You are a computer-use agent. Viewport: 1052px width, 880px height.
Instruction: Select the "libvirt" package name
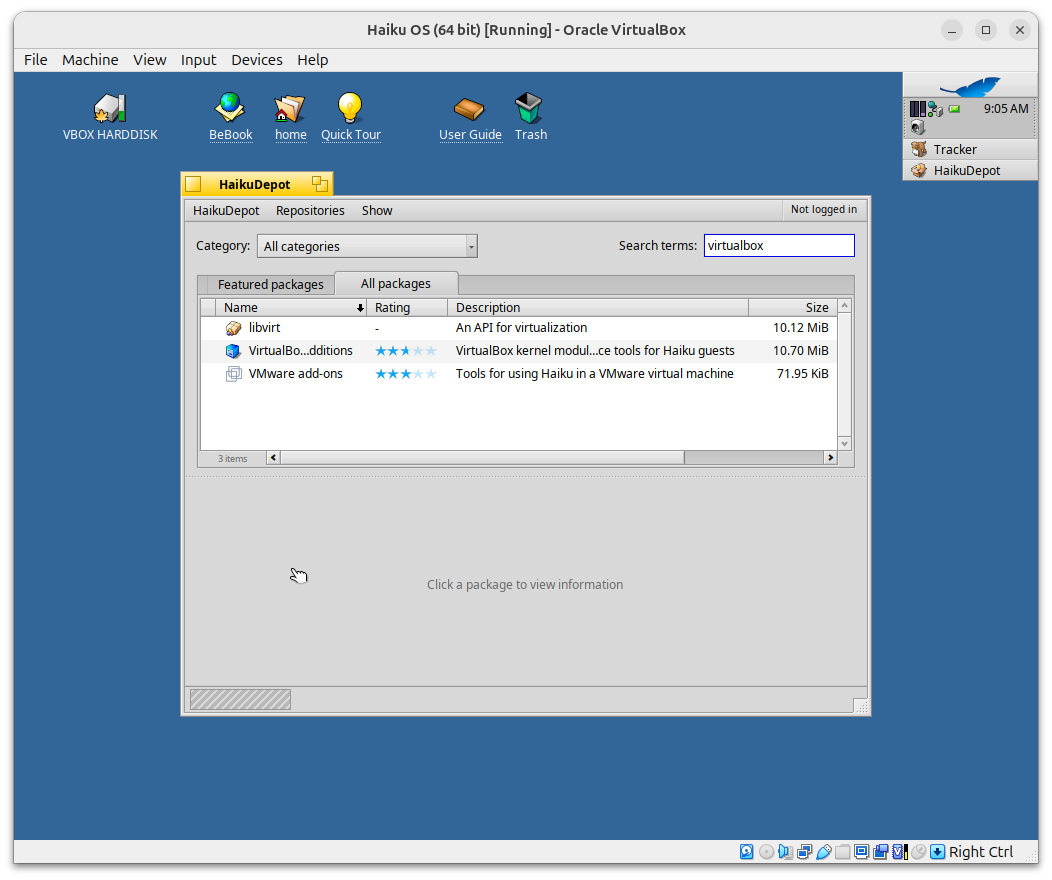pos(264,328)
